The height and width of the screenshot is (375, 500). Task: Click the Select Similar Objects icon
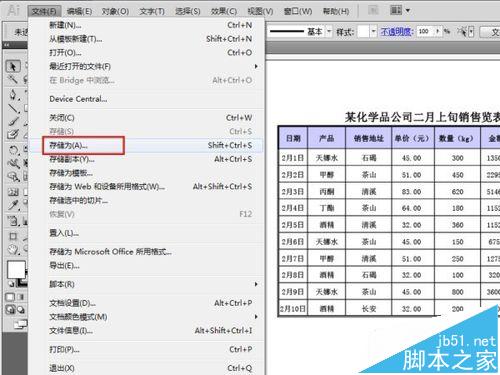click(x=463, y=32)
